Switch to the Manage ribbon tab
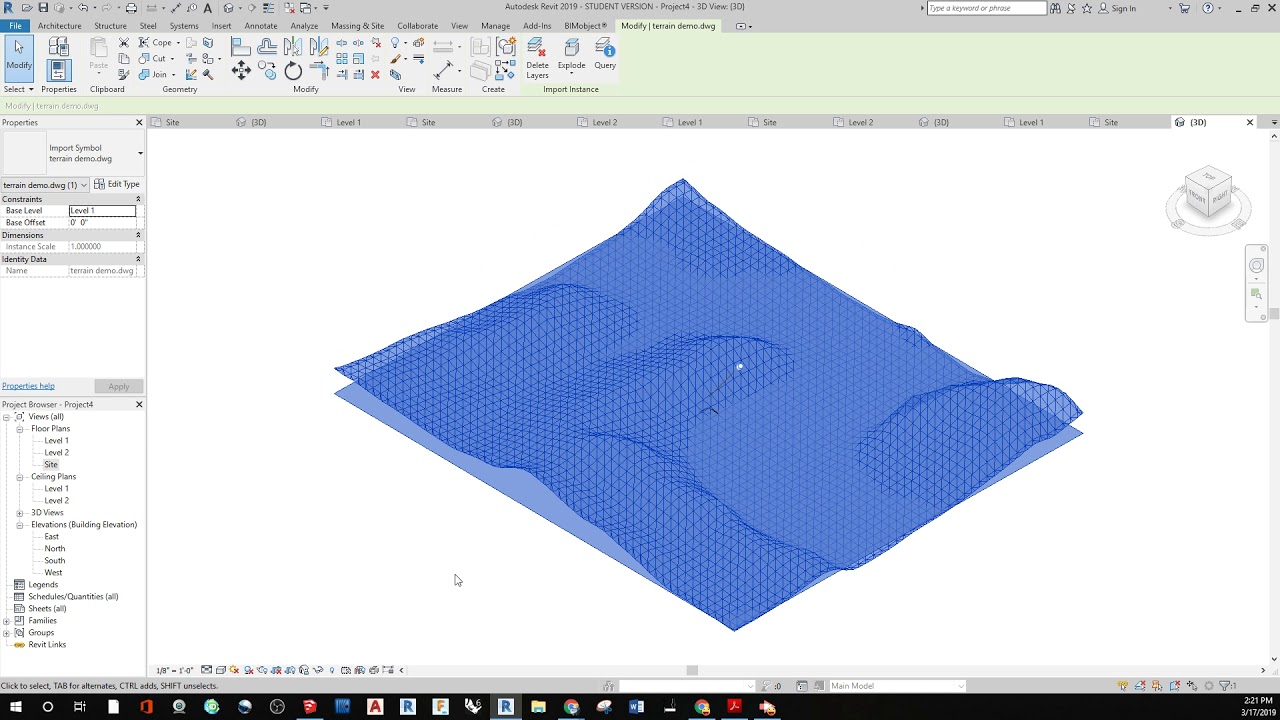The image size is (1280, 720). click(495, 26)
